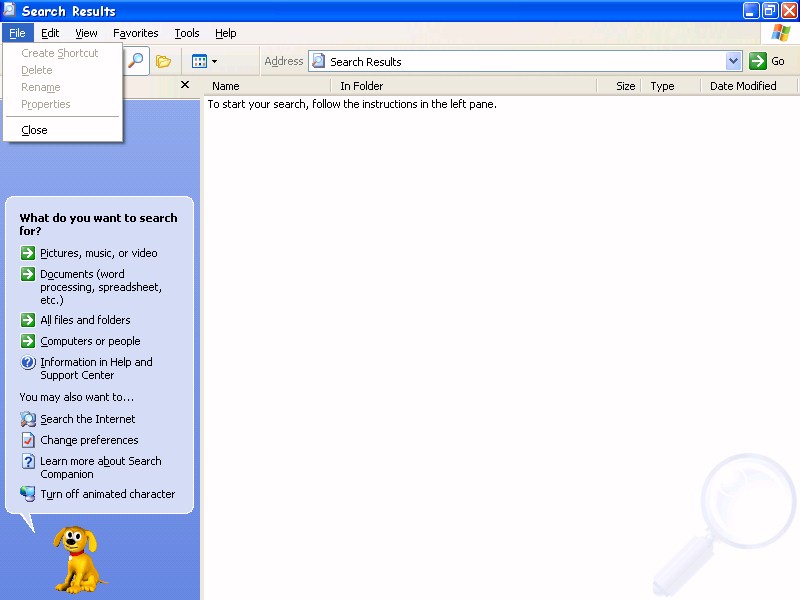Minimize the Search Results window

coord(751,10)
